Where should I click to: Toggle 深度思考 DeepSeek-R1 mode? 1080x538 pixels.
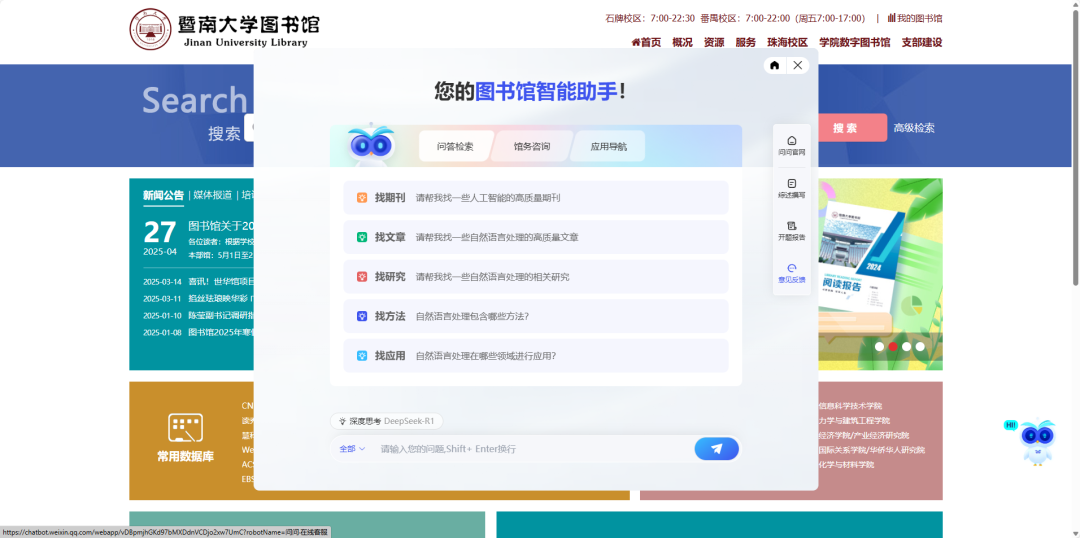(386, 422)
